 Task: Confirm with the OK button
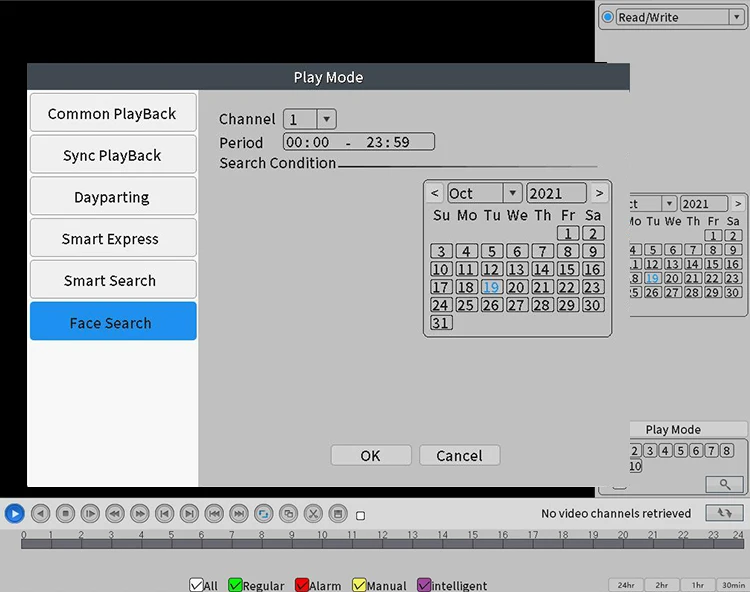371,455
